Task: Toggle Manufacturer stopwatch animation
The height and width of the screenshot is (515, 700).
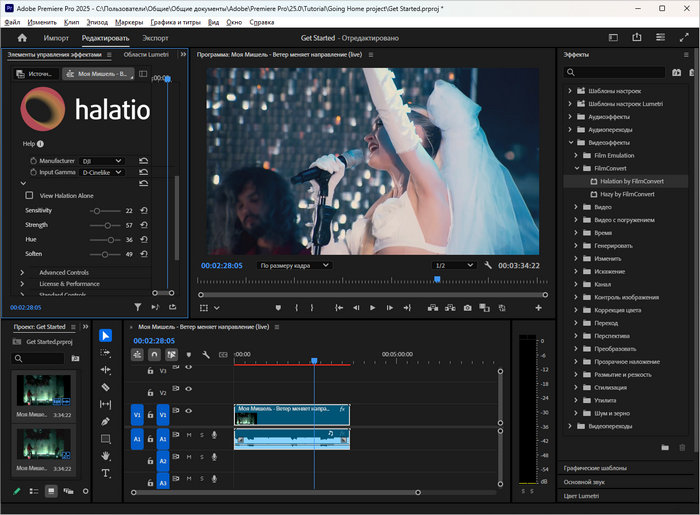Action: click(33, 161)
